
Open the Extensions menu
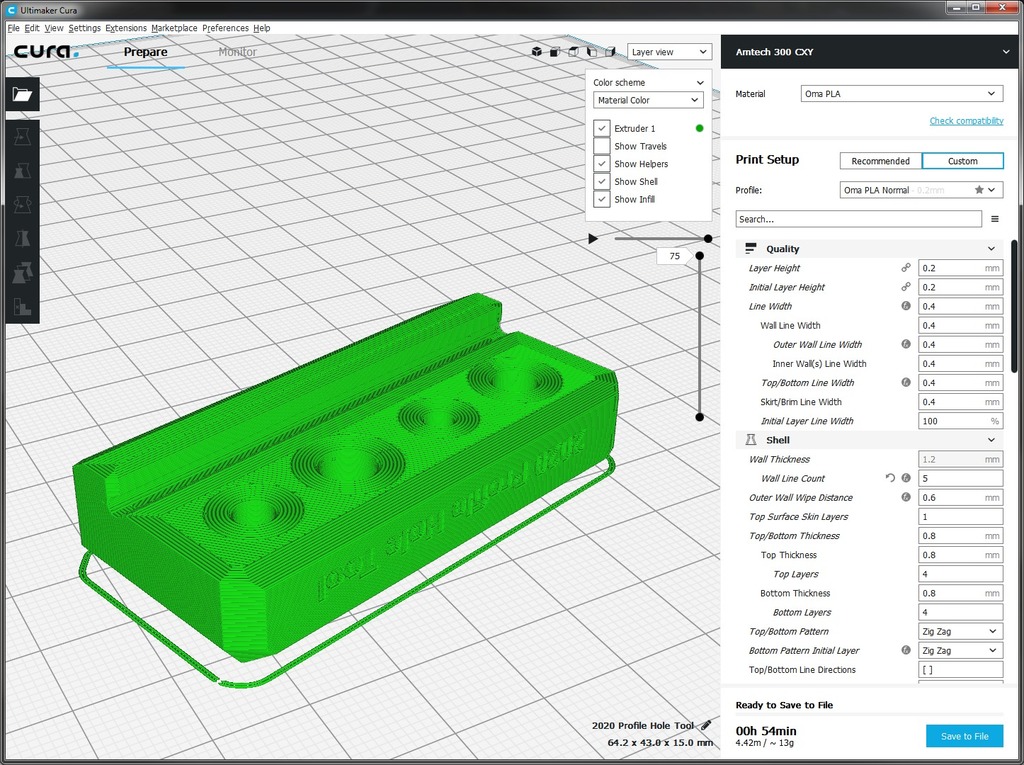point(125,28)
